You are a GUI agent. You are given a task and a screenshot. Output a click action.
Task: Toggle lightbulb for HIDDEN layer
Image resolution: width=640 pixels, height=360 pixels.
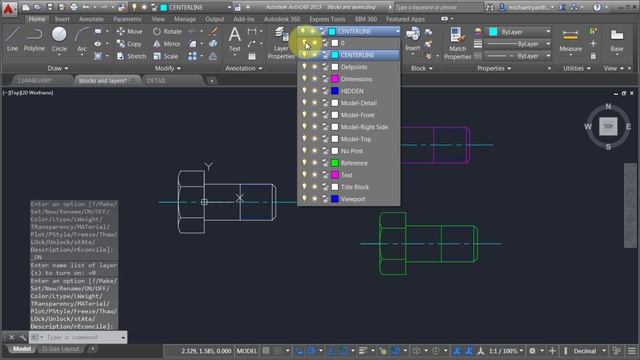(304, 91)
